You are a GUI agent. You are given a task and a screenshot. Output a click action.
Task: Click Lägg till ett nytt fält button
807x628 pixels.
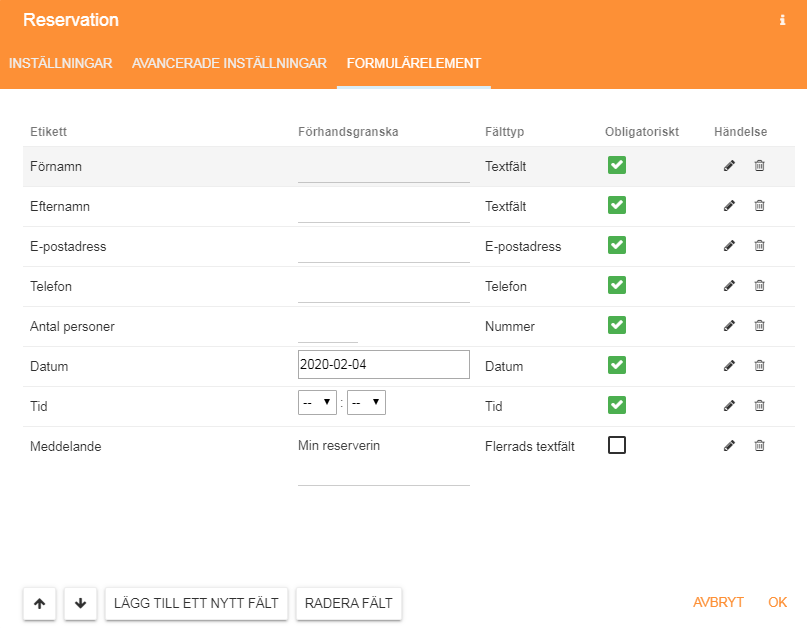click(x=196, y=603)
